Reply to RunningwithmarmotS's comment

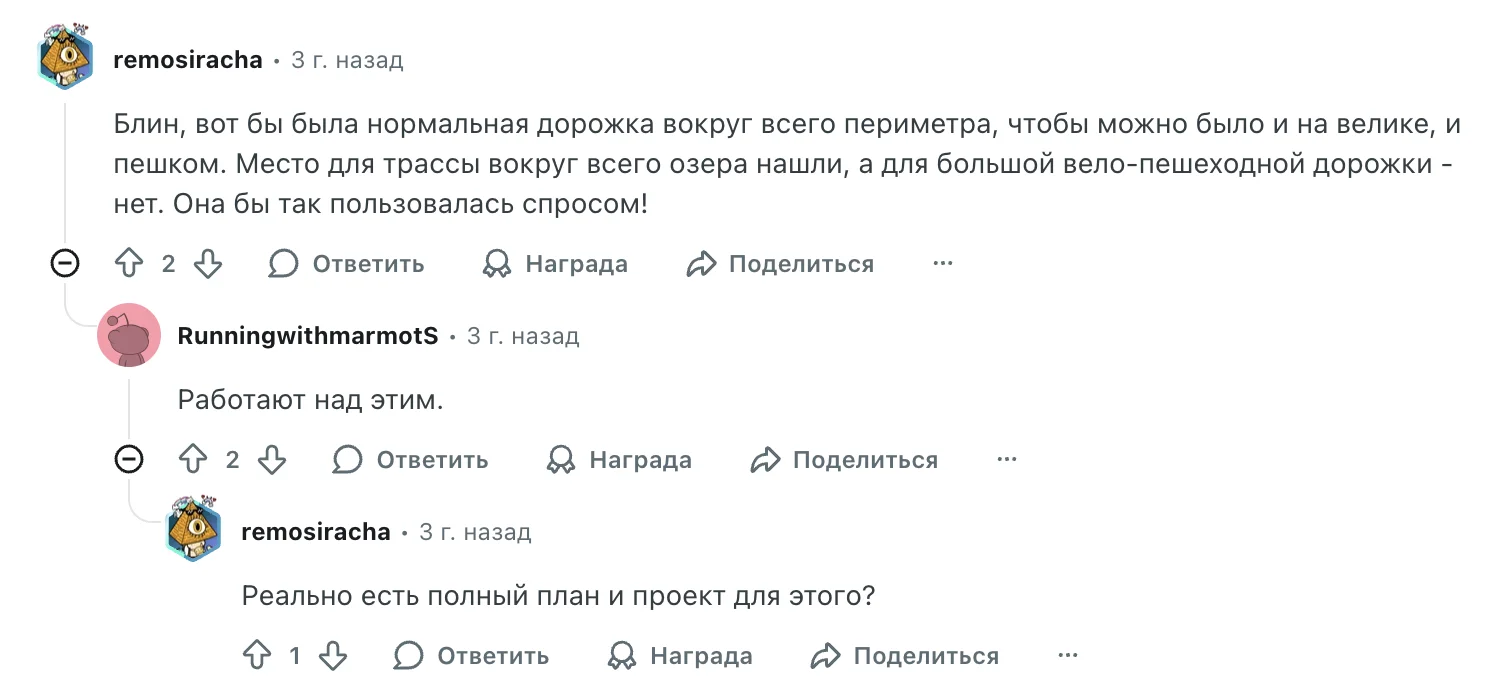click(x=411, y=460)
